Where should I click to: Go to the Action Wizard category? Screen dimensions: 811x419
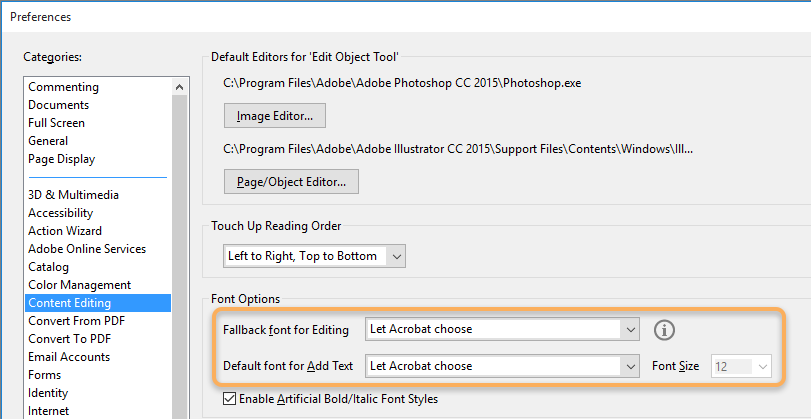[x=65, y=231]
